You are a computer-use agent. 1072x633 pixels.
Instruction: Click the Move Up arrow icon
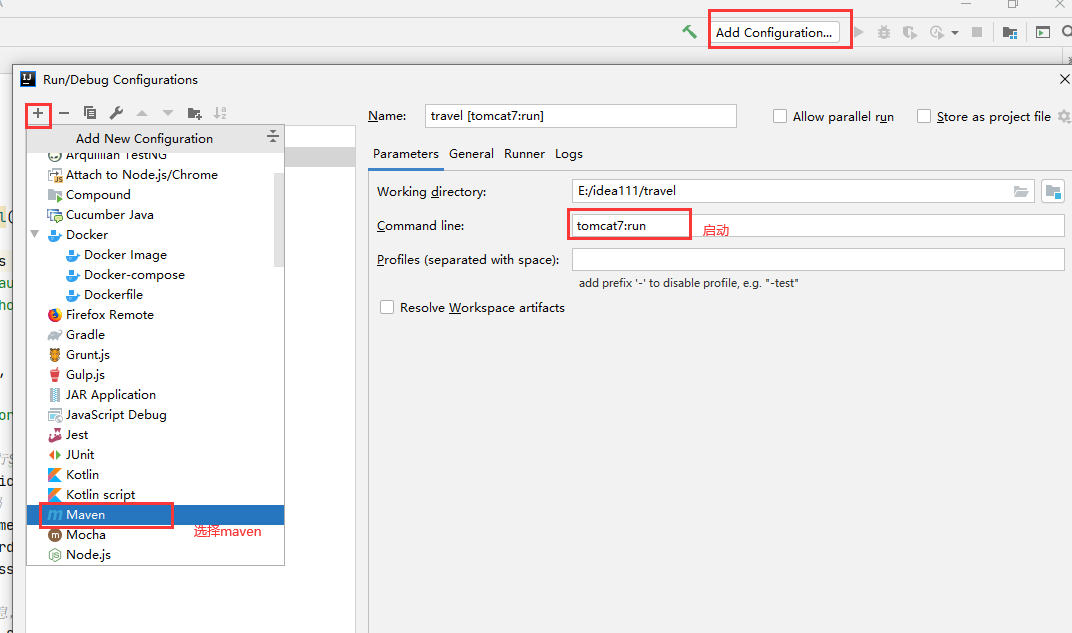click(x=142, y=113)
